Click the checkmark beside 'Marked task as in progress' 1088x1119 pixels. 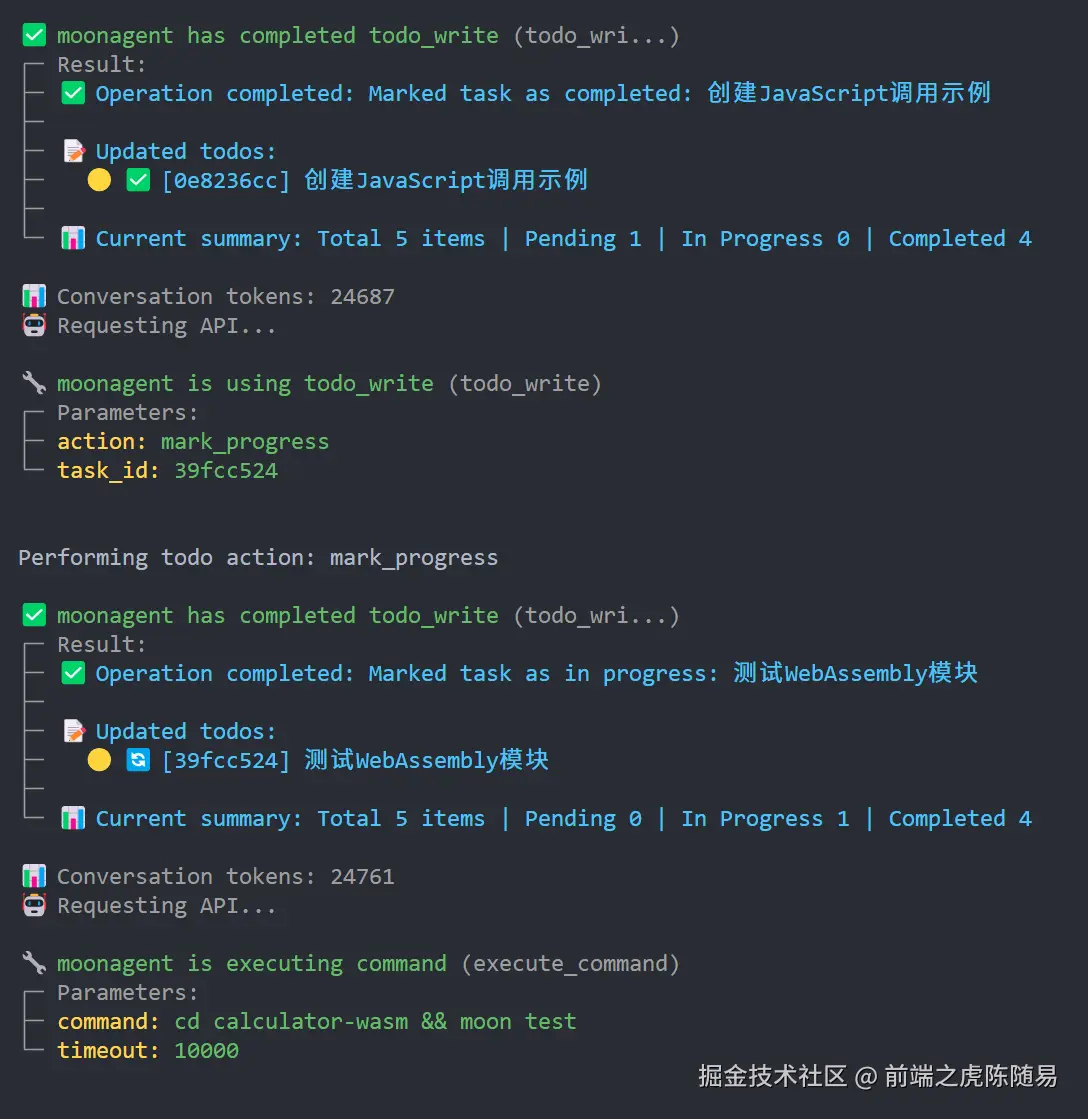click(73, 673)
